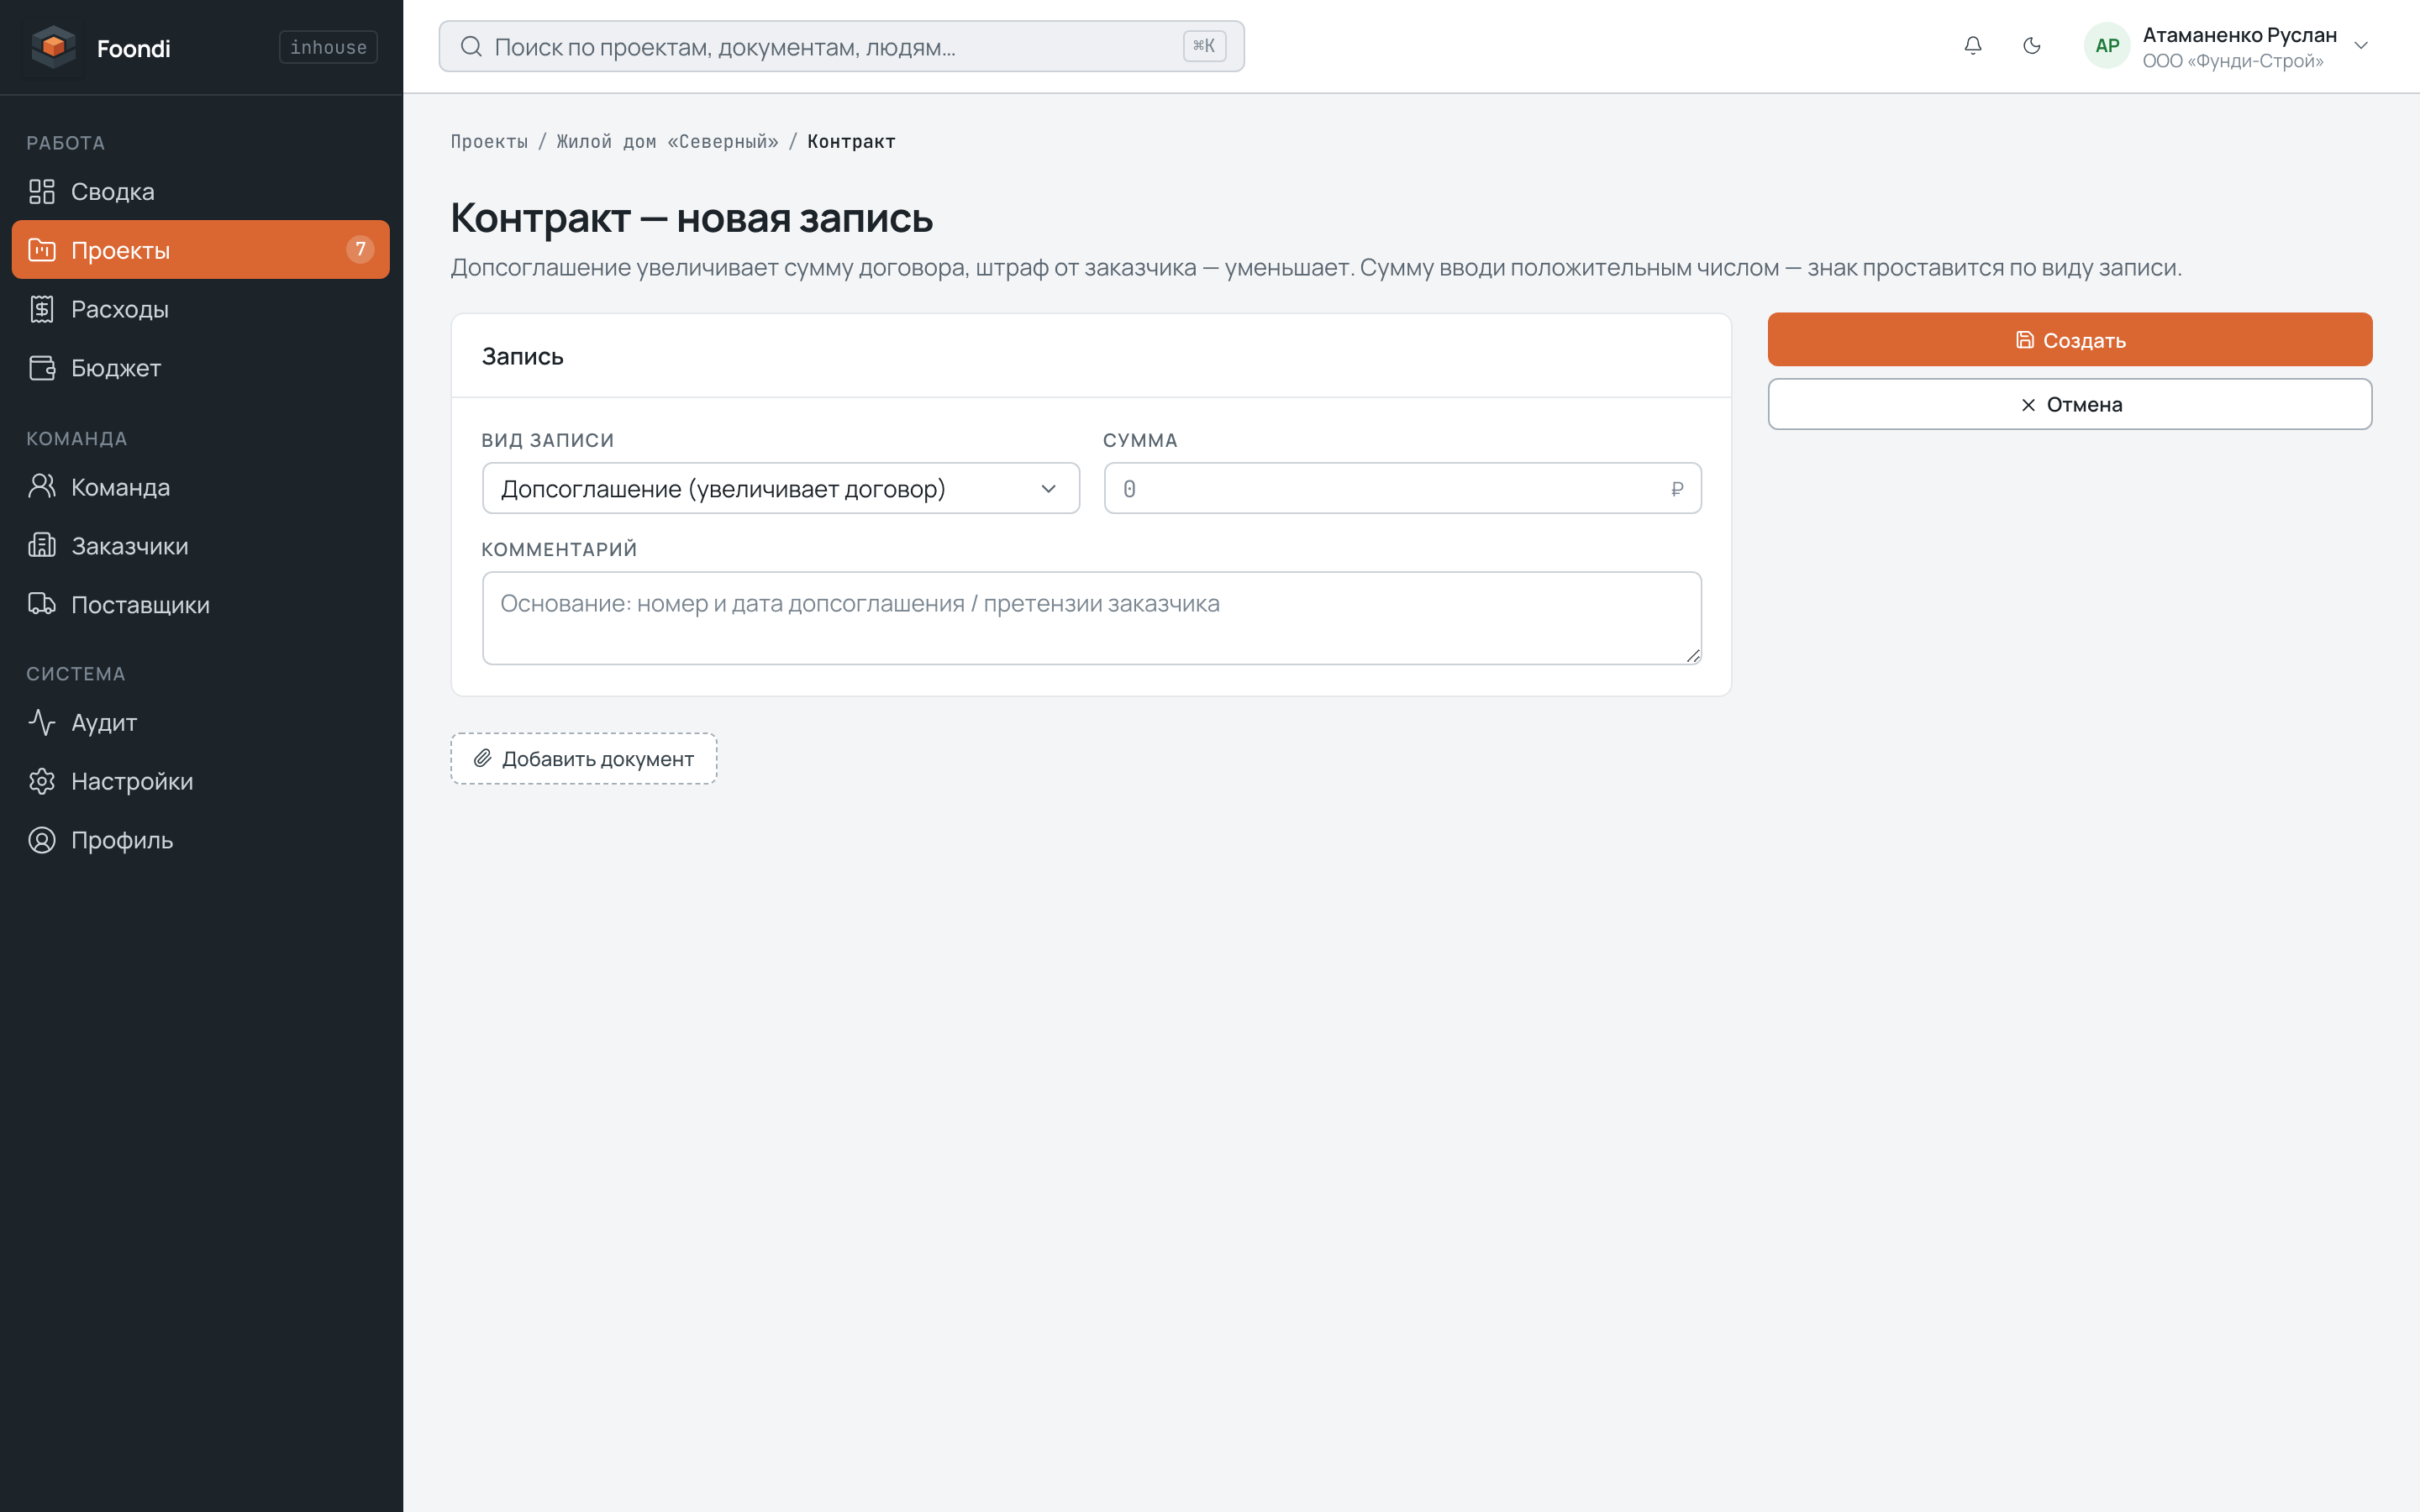2420x1512 pixels.
Task: Go to Настройки
Action: pos(200,781)
